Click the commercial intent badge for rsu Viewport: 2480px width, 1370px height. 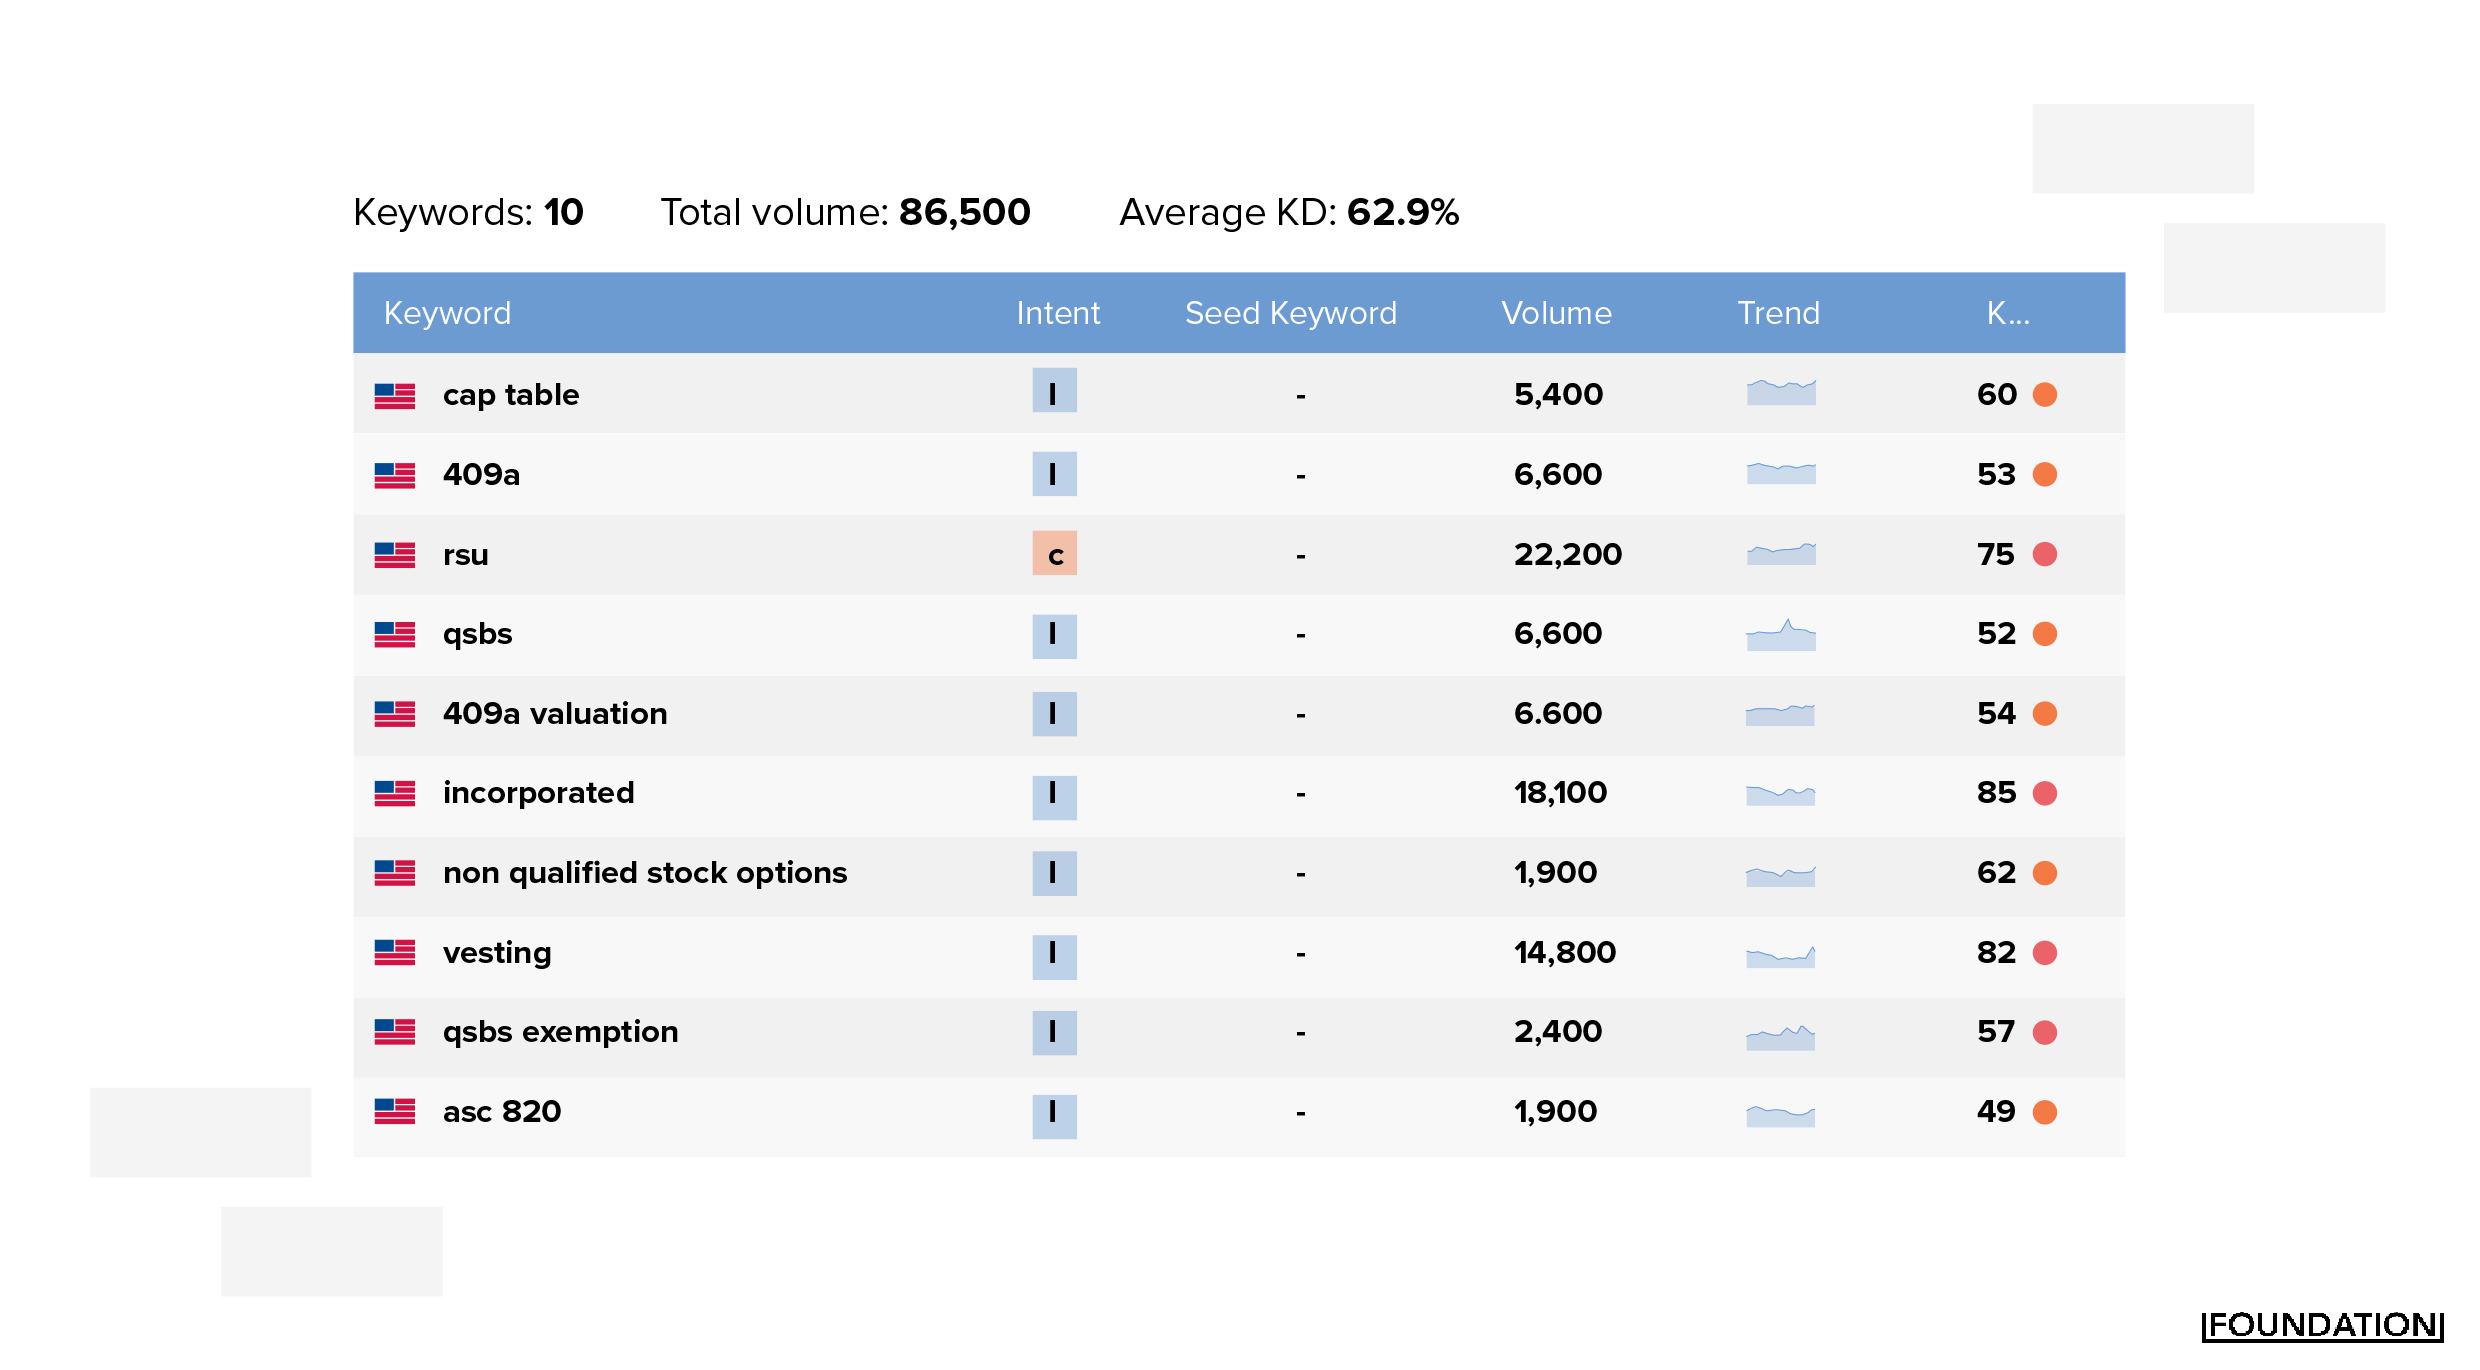coord(1054,554)
